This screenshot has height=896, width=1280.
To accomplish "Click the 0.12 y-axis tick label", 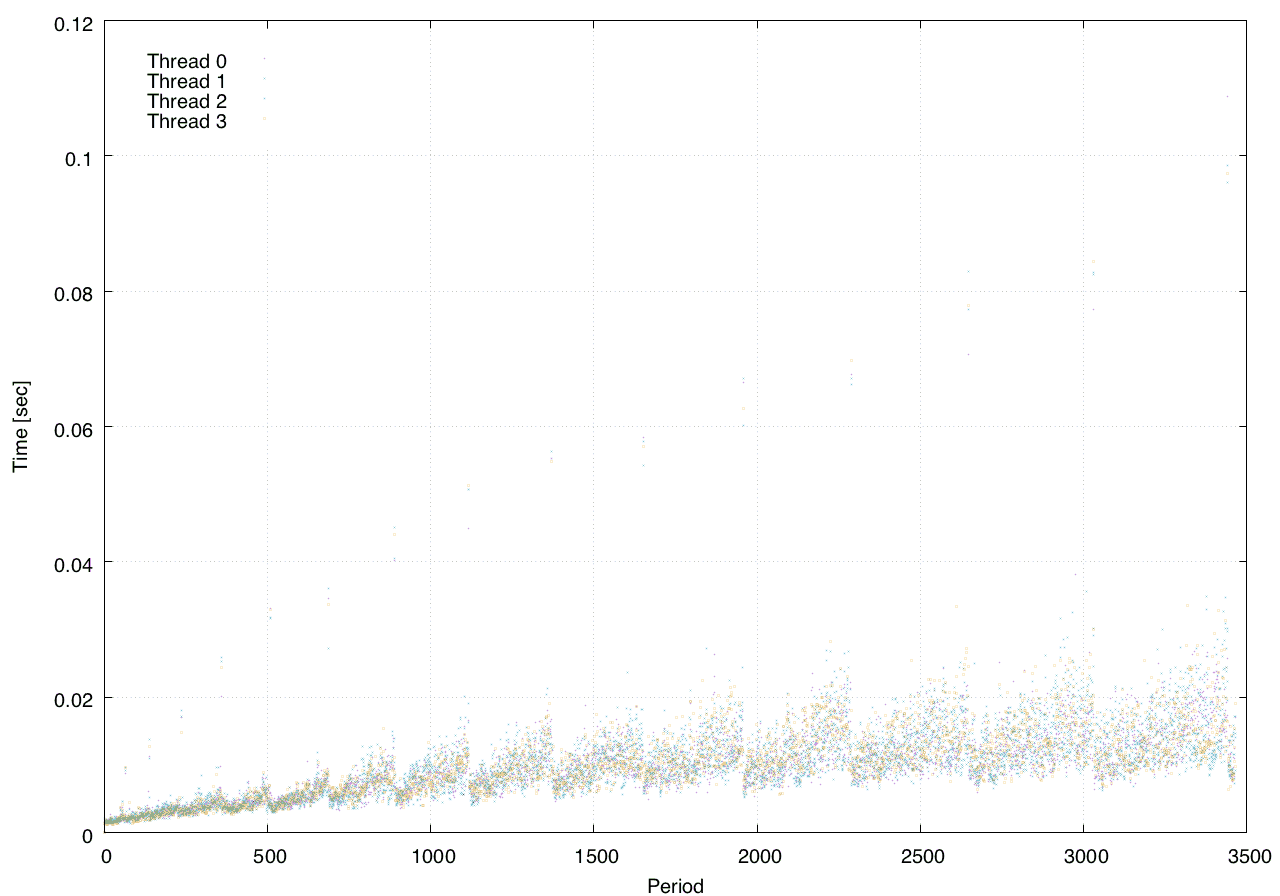I will 72,22.
